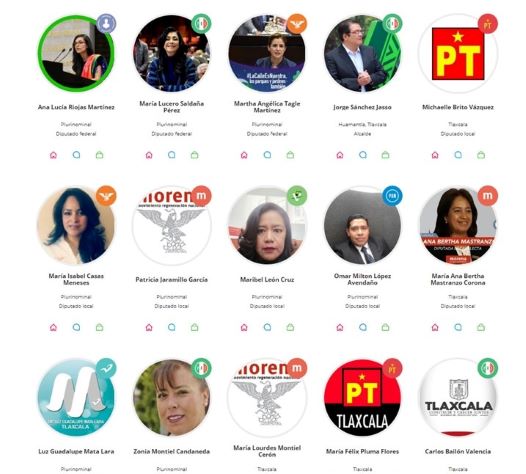The image size is (526, 474).
Task: Click the green bag icon under Omar Milton López Avendaño
Action: 386,327
